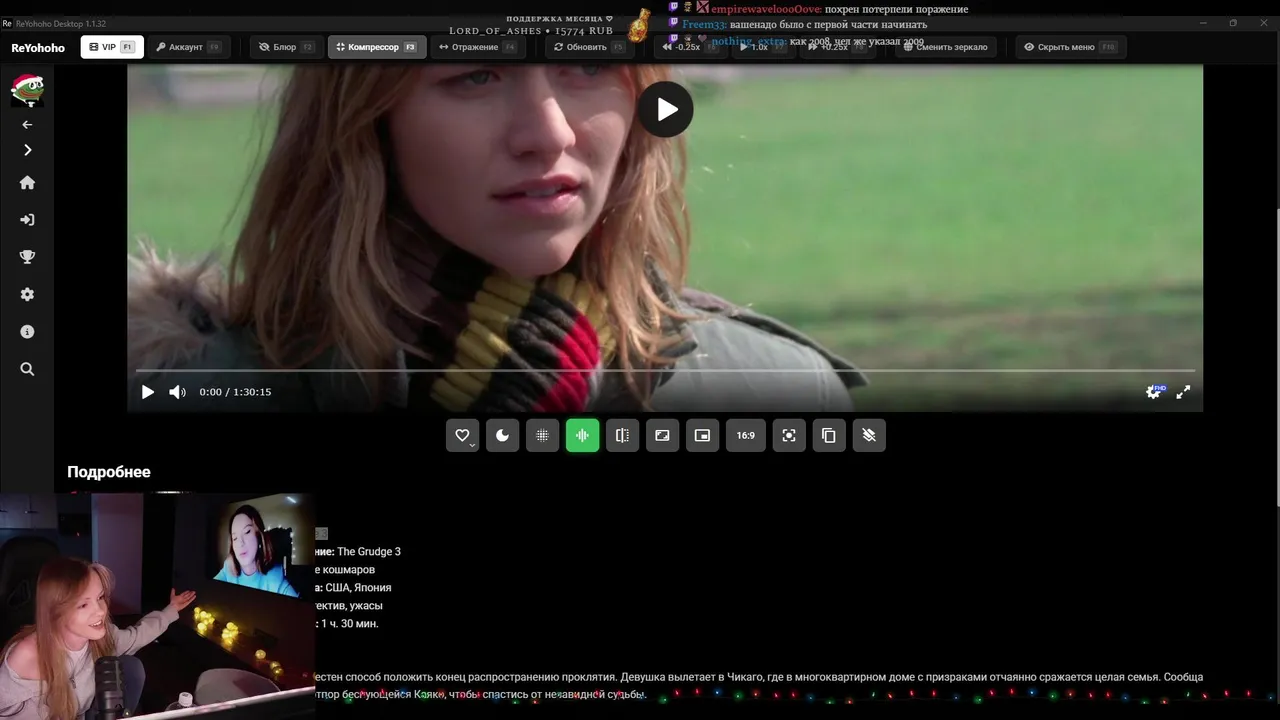
Task: Open the home page sidebar icon
Action: (x=27, y=183)
